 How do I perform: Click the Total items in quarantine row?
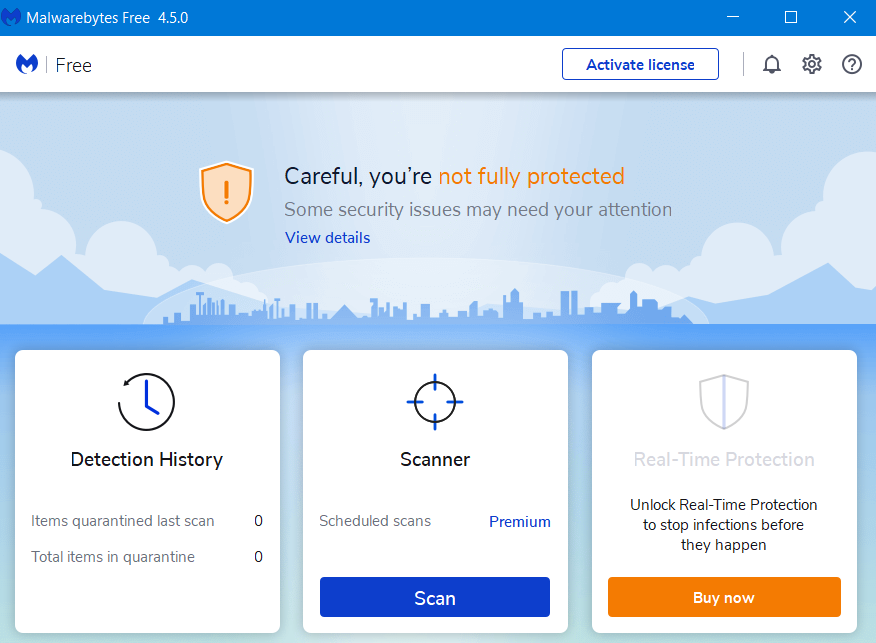click(x=147, y=556)
